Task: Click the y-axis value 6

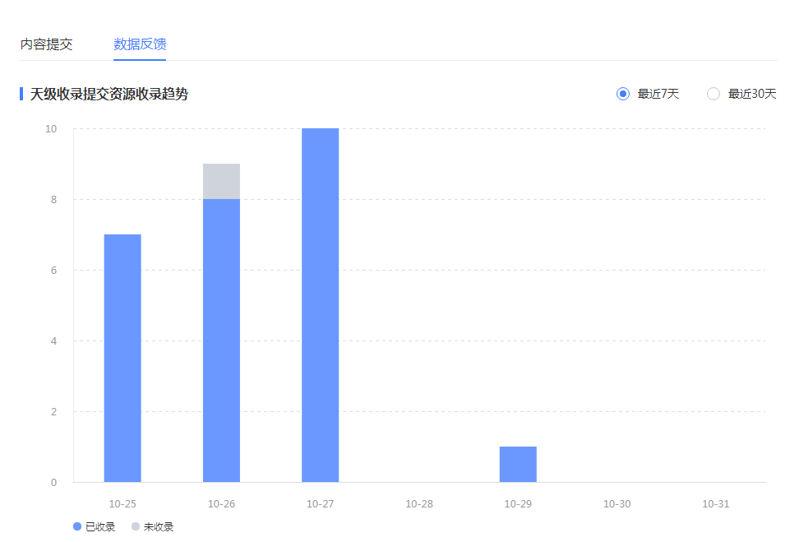Action: coord(54,270)
